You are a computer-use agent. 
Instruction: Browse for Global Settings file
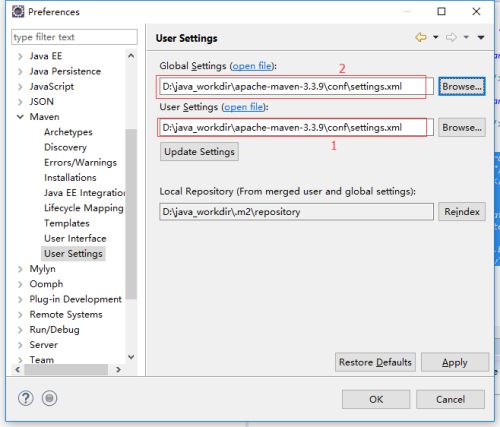pos(462,87)
